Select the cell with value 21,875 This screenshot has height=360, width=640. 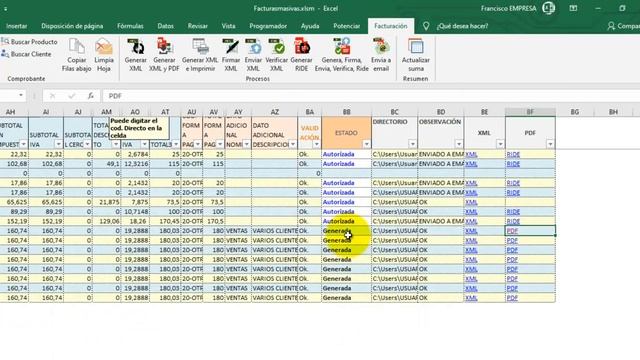point(107,202)
